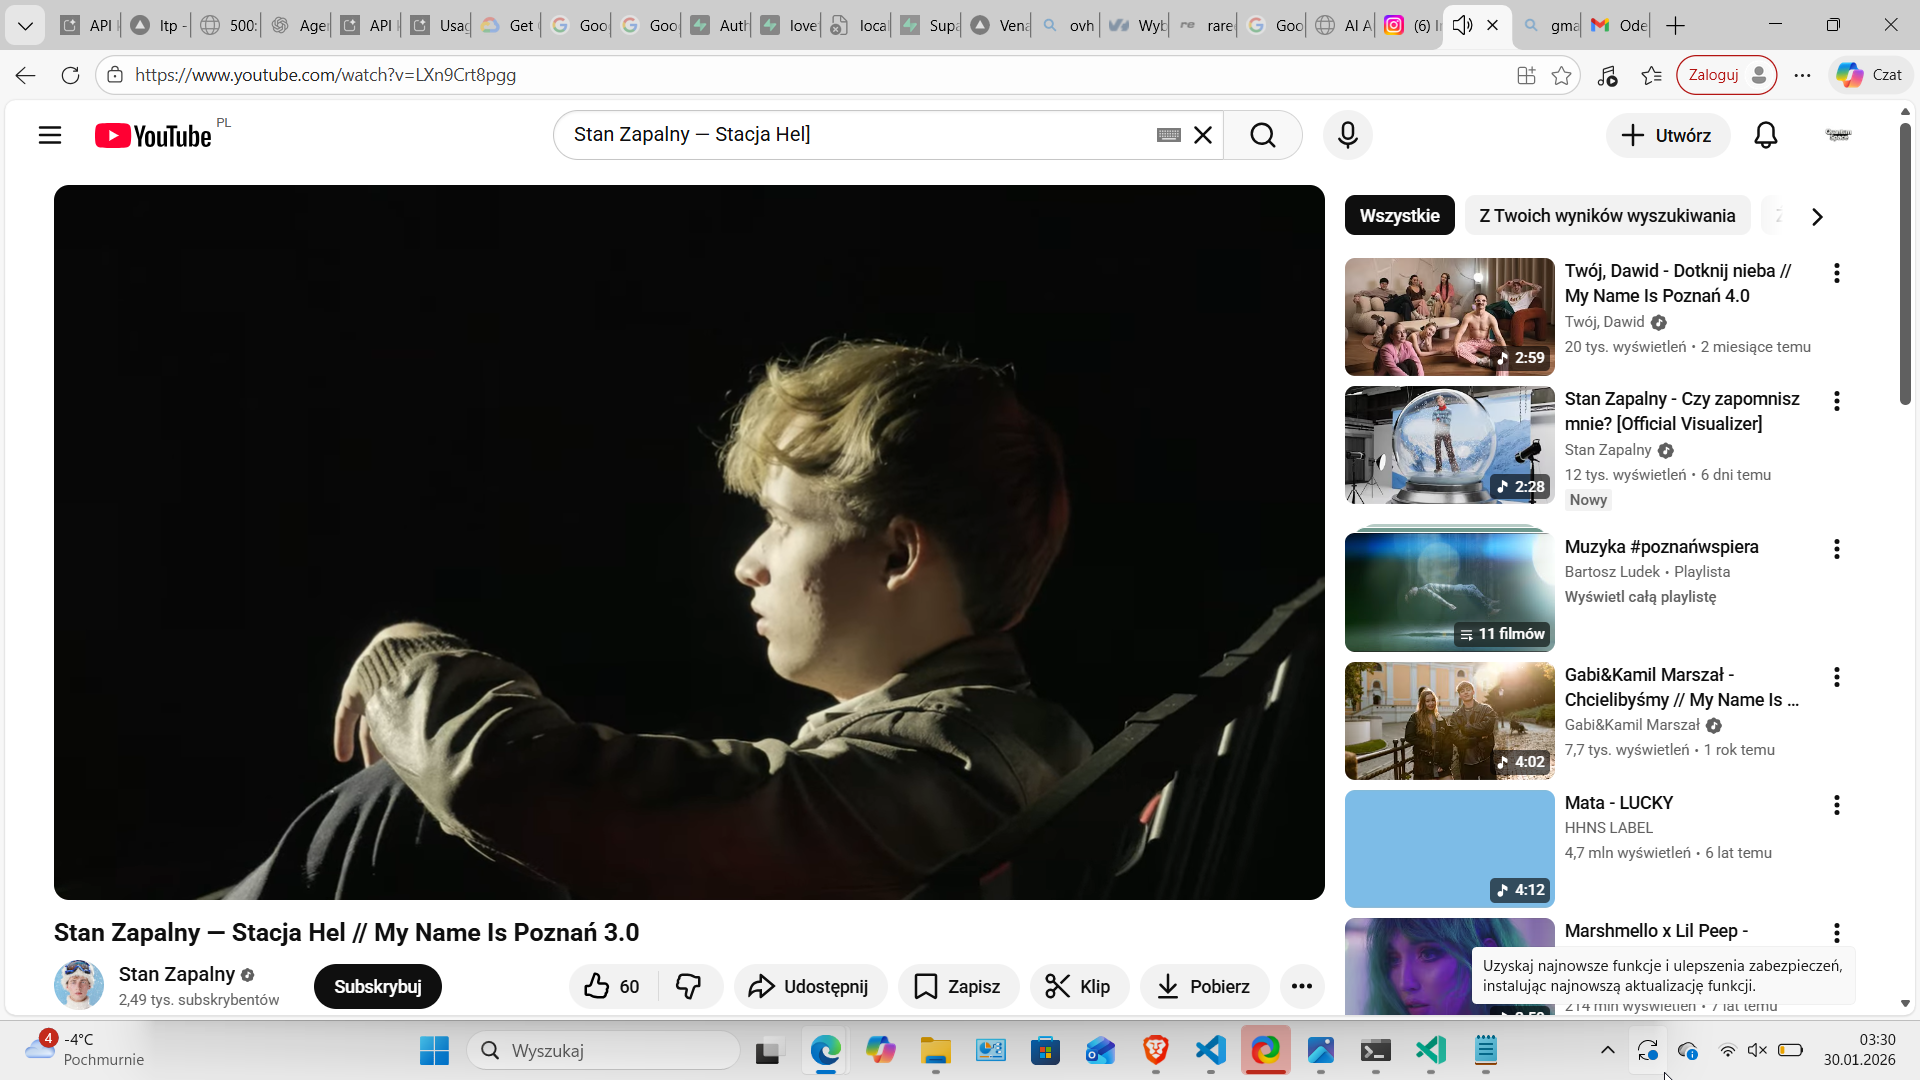1920x1080 pixels.
Task: Open the on-screen keyboard icon in search
Action: pyautogui.click(x=1168, y=135)
